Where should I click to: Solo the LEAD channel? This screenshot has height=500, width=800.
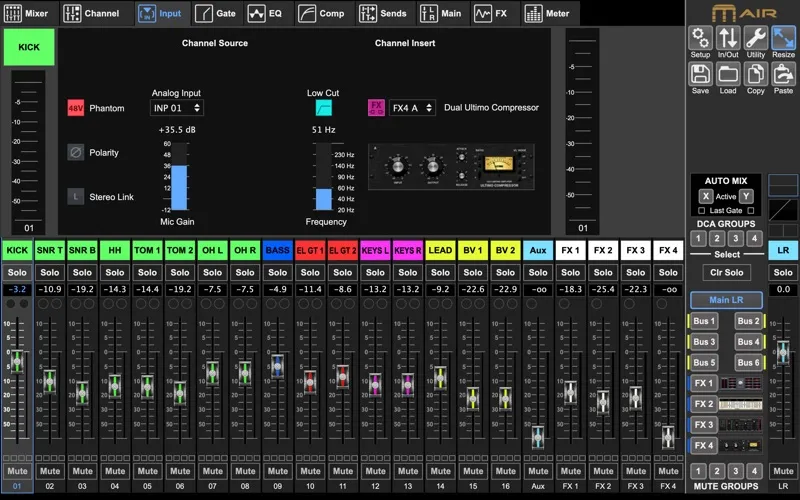tap(440, 272)
